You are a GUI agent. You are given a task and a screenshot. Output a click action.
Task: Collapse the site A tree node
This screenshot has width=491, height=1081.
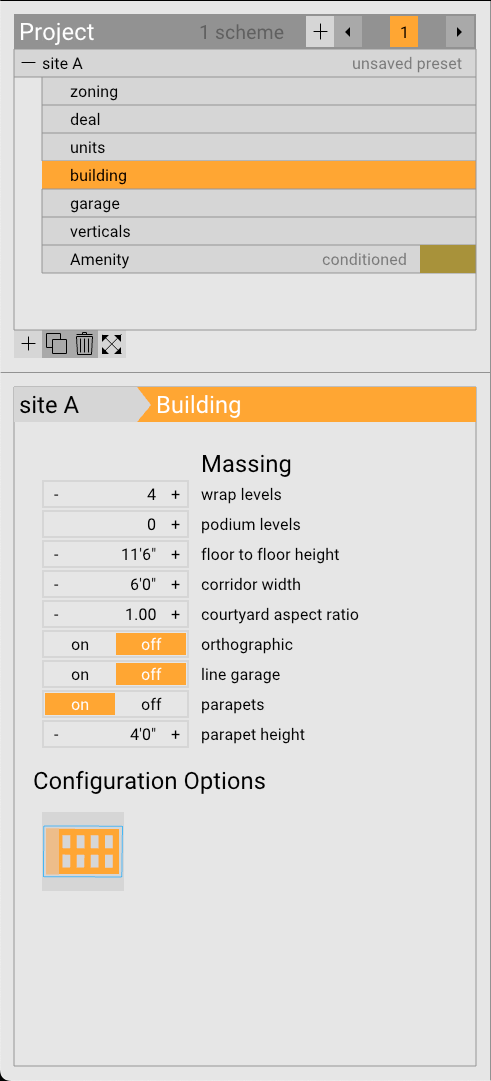point(28,63)
